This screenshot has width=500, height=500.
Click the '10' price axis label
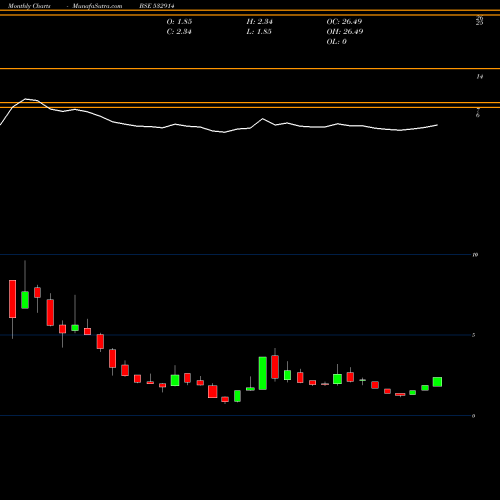pyautogui.click(x=475, y=255)
